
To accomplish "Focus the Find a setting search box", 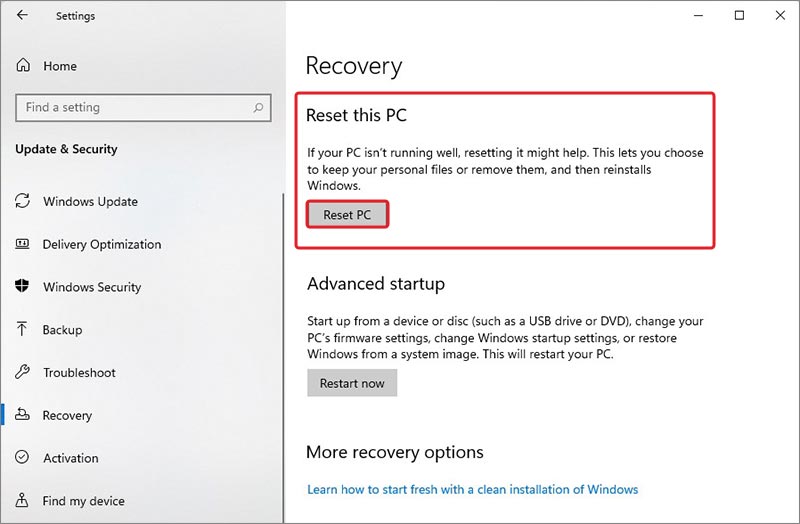I will [143, 108].
